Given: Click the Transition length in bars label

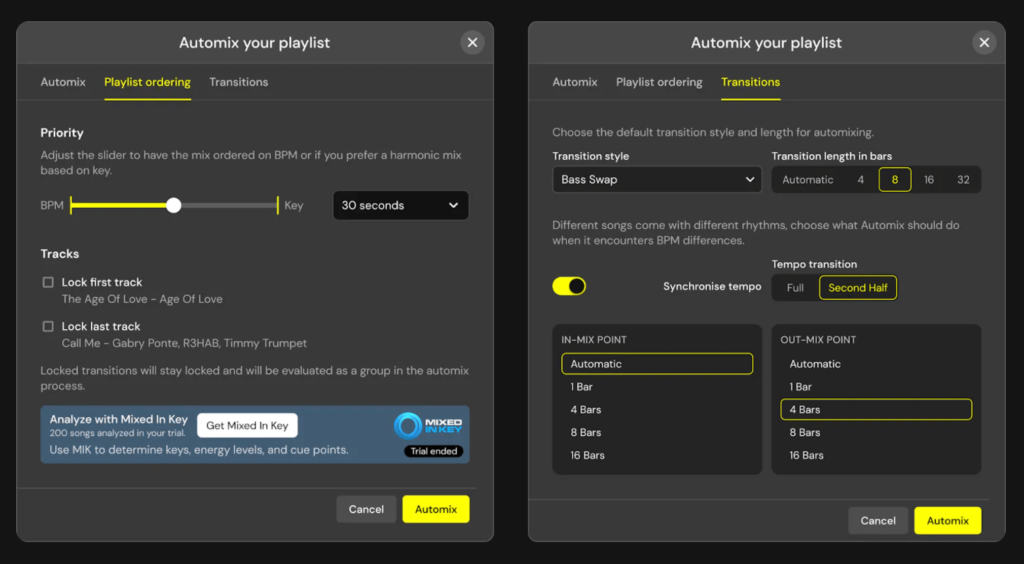Looking at the screenshot, I should click(832, 156).
